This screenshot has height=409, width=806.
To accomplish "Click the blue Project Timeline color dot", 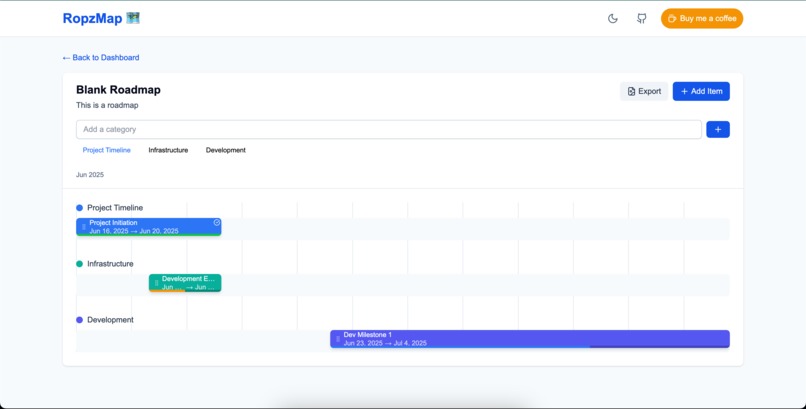I will click(79, 208).
